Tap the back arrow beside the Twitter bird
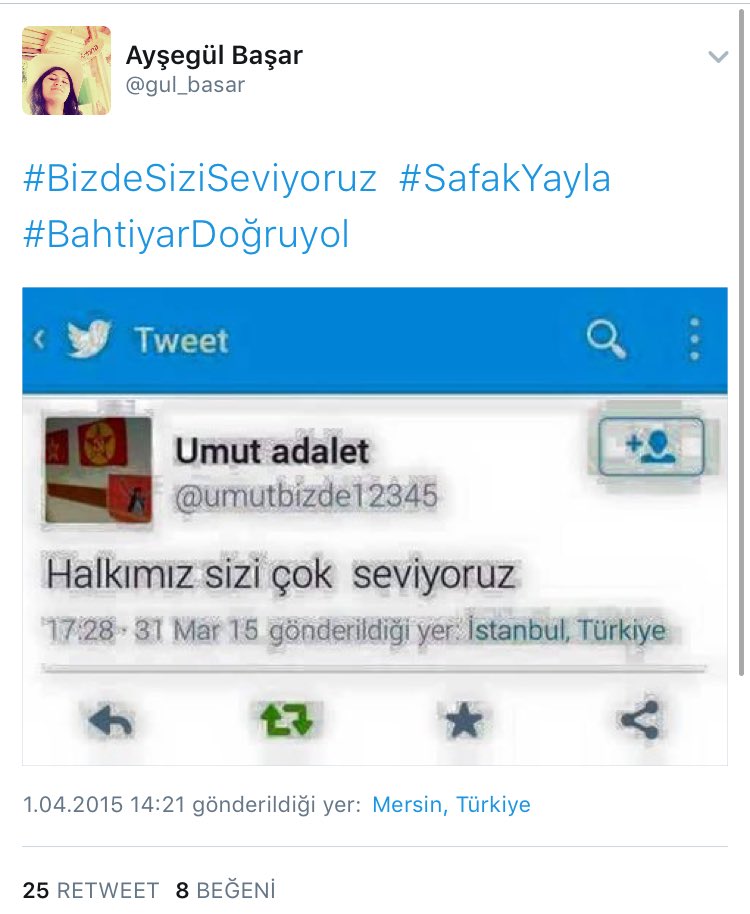The height and width of the screenshot is (914, 750). (x=39, y=339)
